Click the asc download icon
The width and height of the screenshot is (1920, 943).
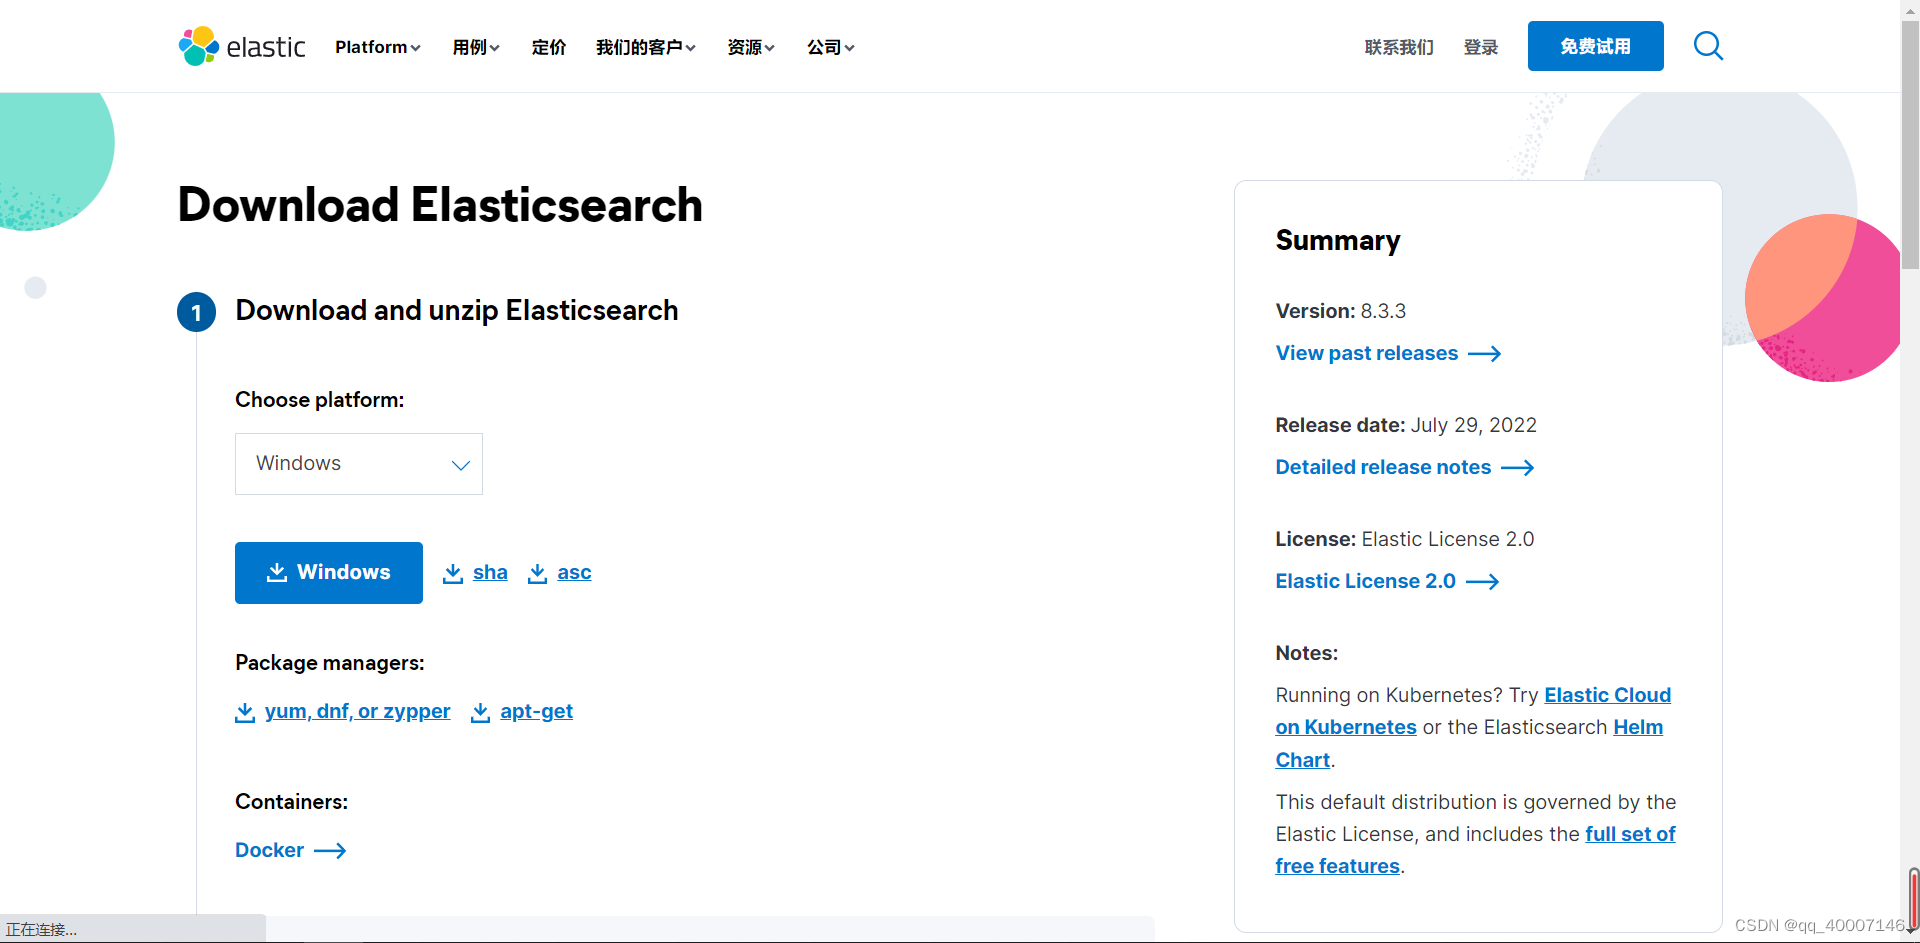pos(538,572)
